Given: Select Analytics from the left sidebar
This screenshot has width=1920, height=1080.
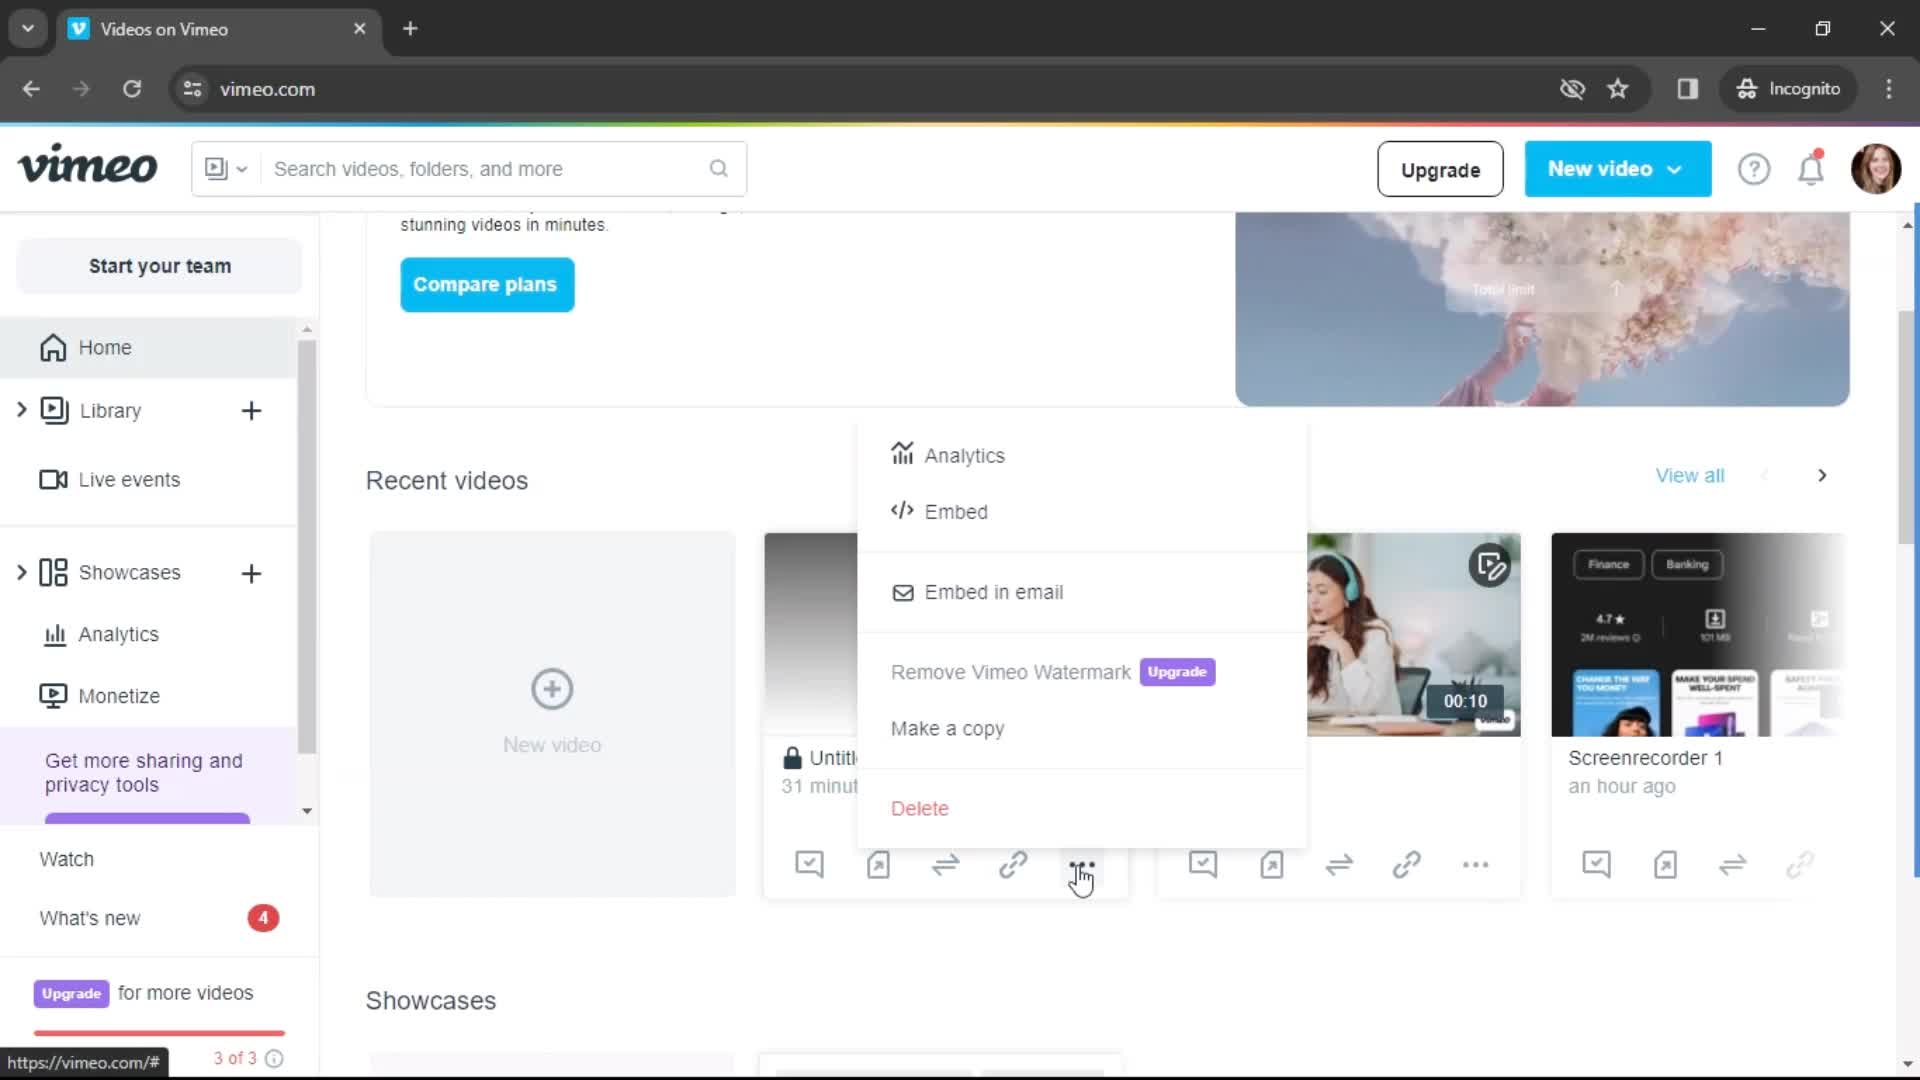Looking at the screenshot, I should click(x=119, y=633).
